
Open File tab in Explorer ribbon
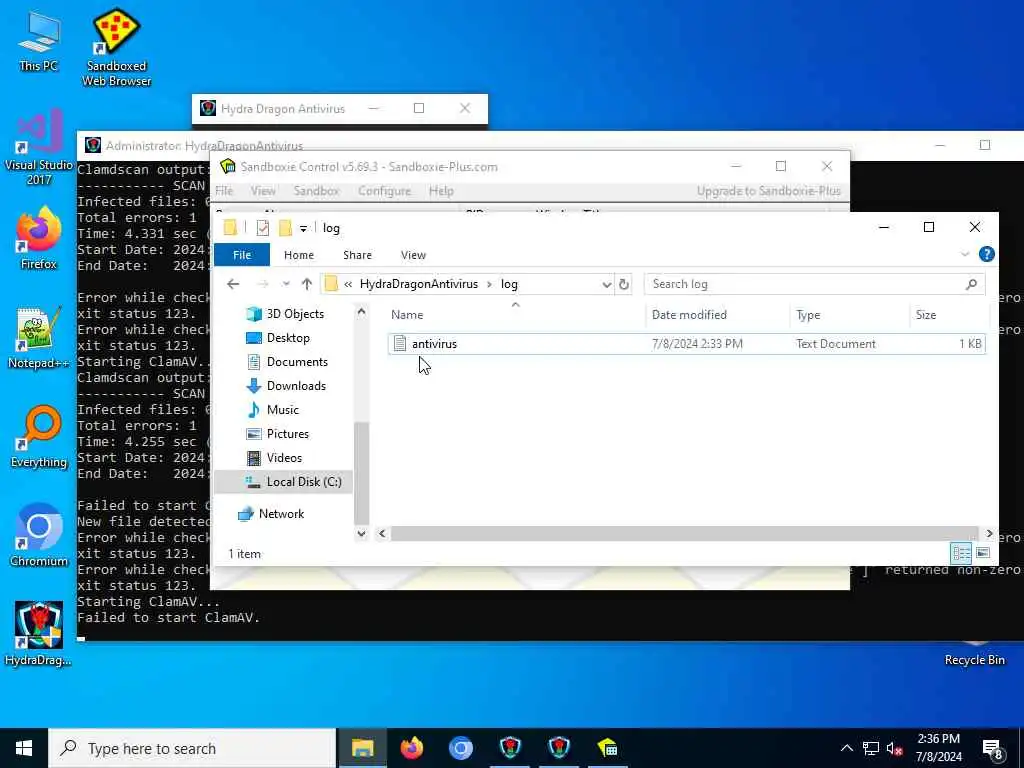coord(242,255)
